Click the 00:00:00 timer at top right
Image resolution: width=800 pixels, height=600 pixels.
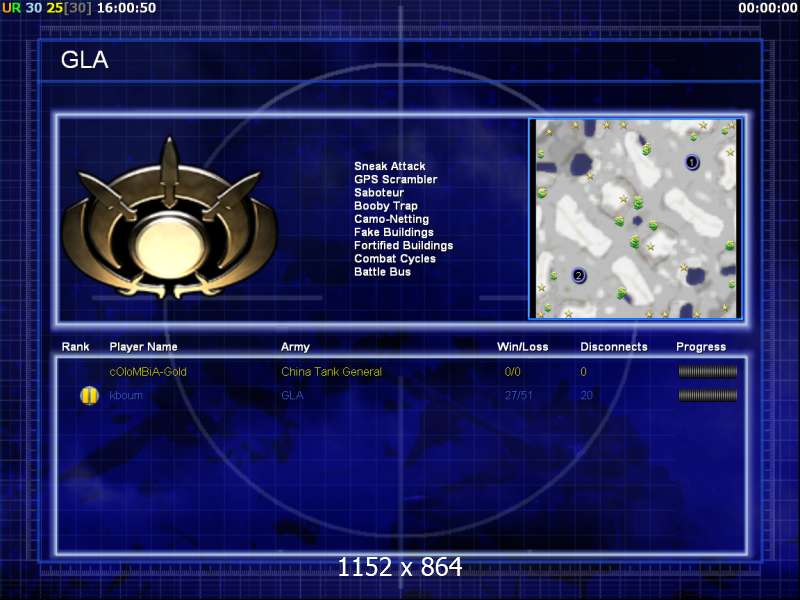[x=768, y=8]
